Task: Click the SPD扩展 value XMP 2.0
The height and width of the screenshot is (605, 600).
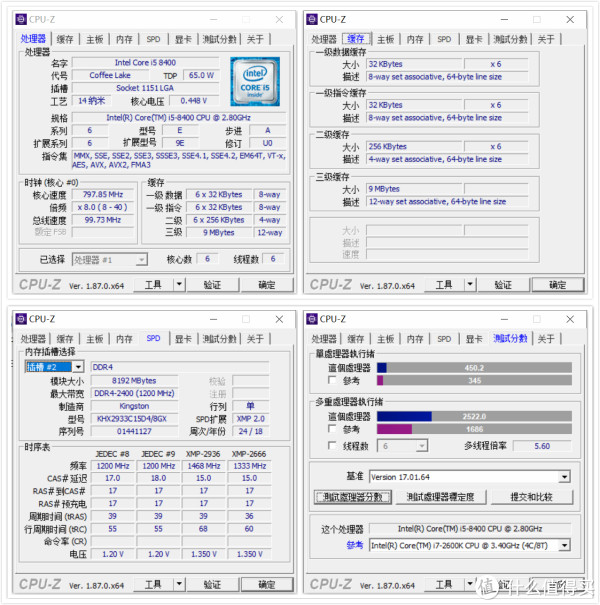Action: (251, 419)
